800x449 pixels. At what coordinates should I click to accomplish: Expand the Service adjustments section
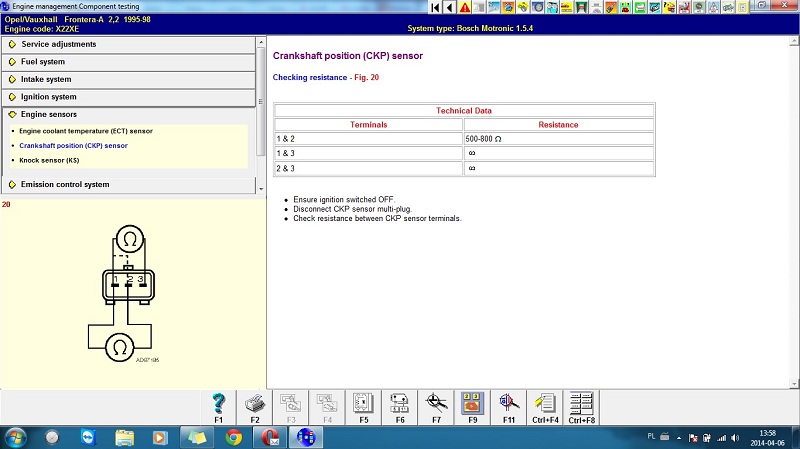pos(58,44)
